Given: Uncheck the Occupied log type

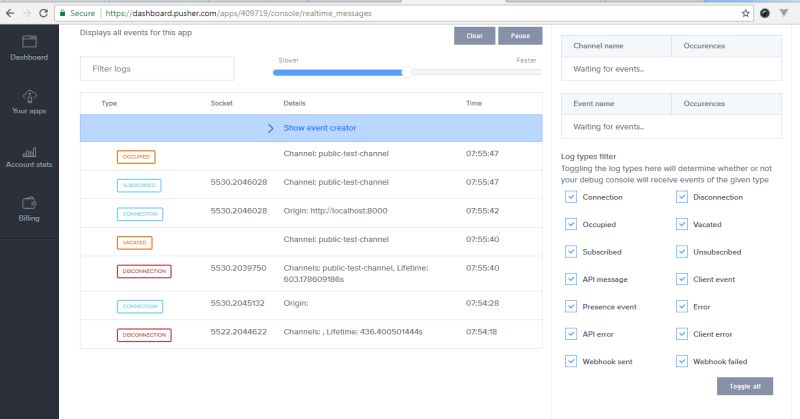Looking at the screenshot, I should coord(571,224).
